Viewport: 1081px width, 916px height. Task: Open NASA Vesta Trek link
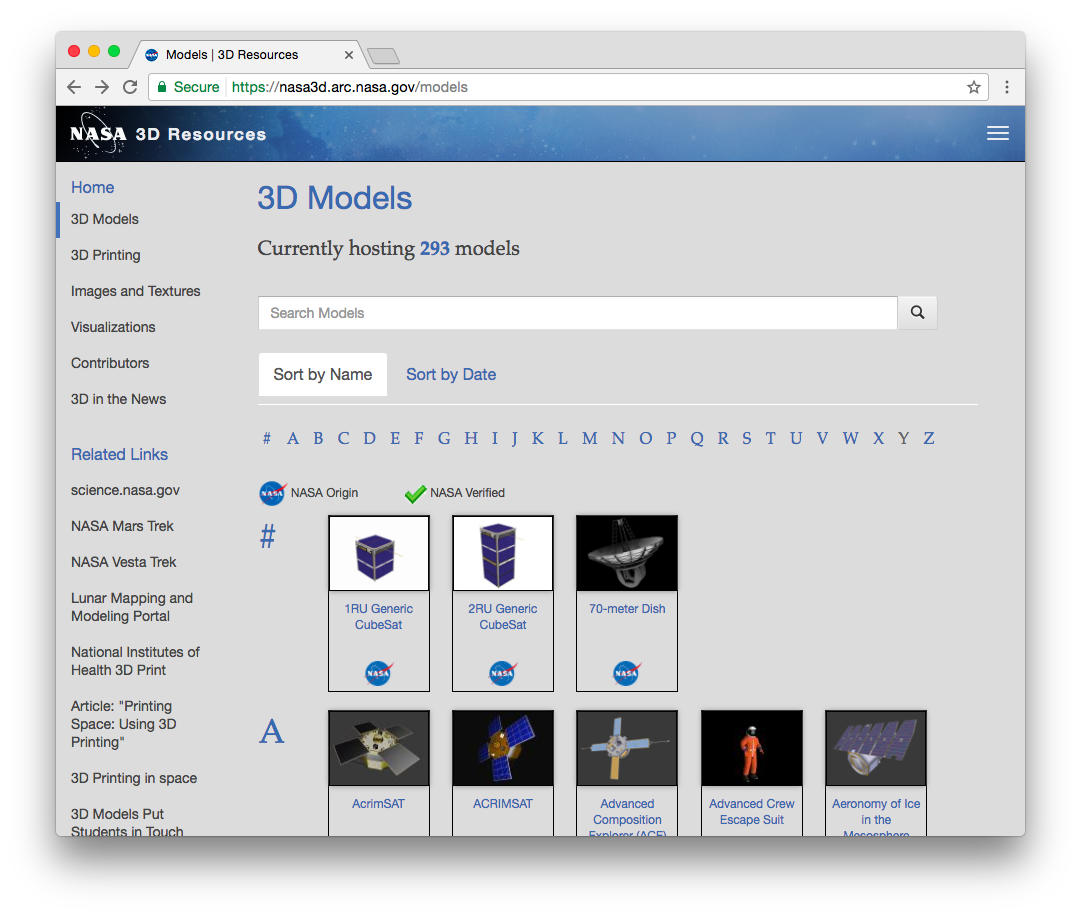click(123, 562)
